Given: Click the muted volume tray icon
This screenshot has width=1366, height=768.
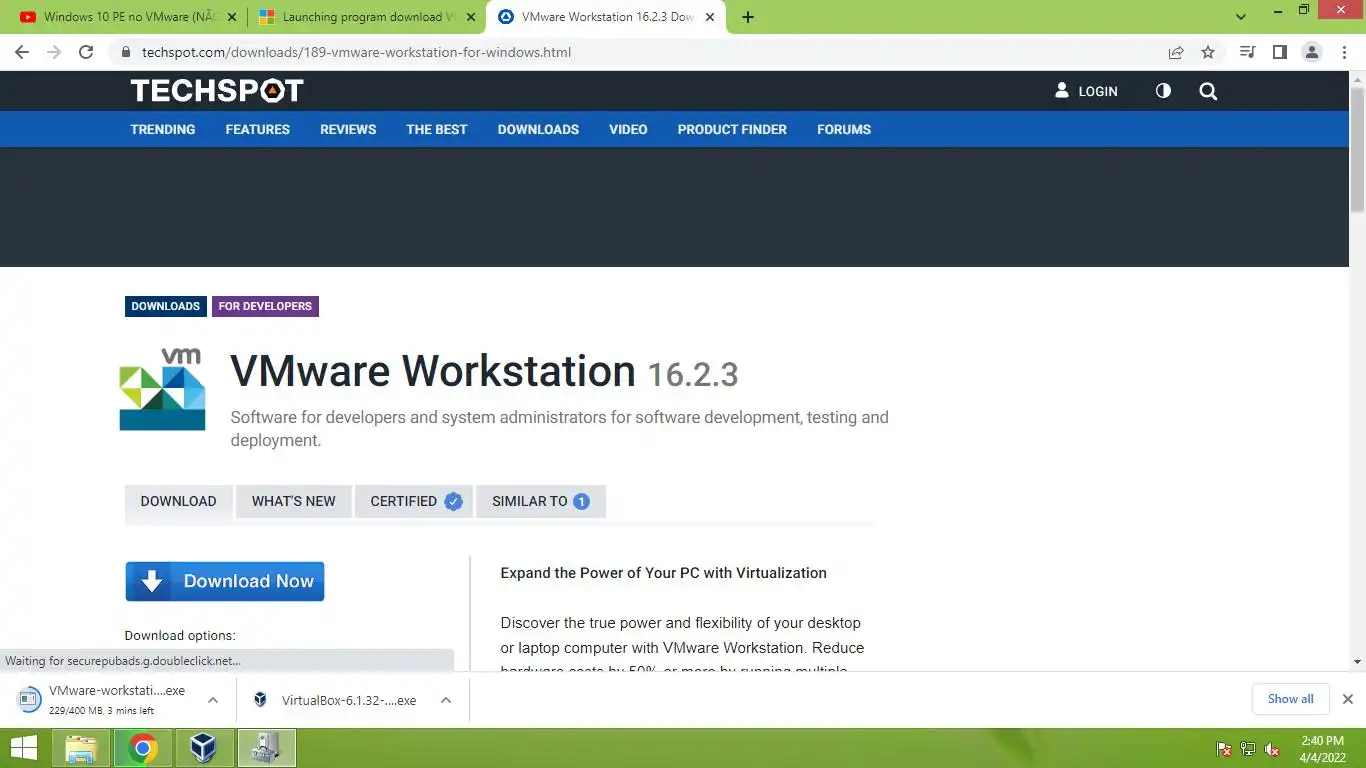Looking at the screenshot, I should pyautogui.click(x=1272, y=749).
